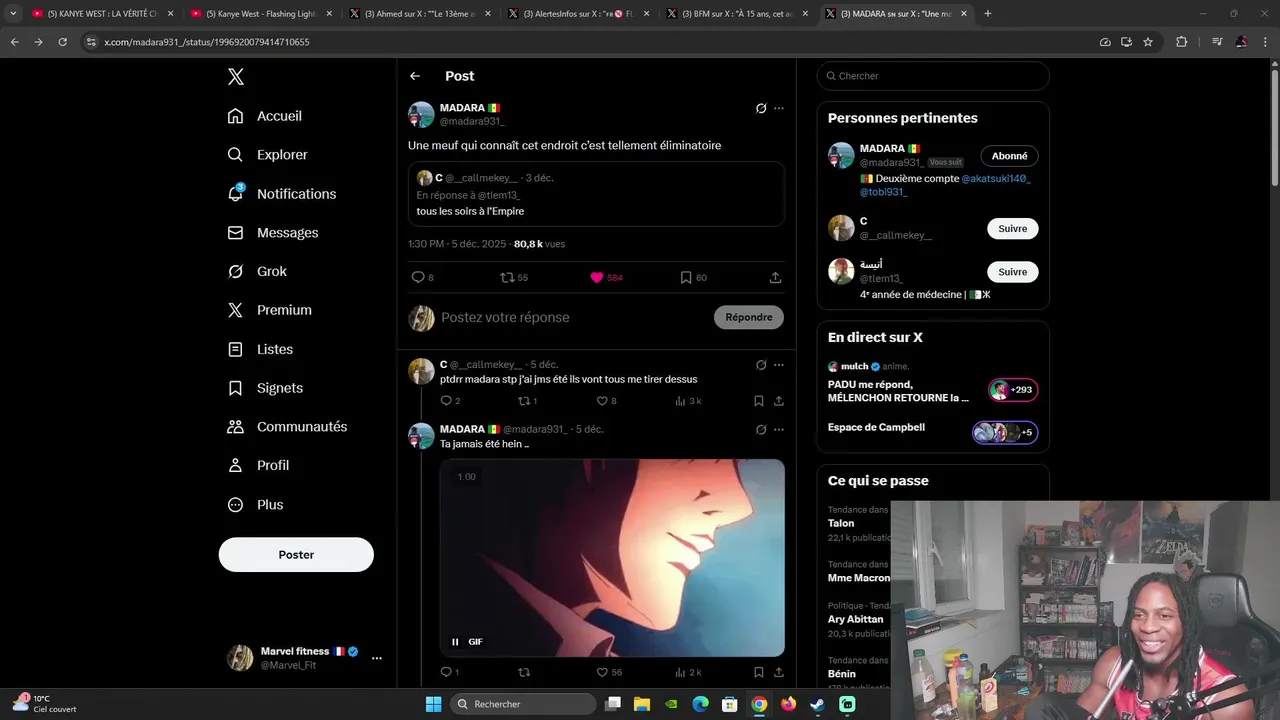The width and height of the screenshot is (1280, 720).
Task: Click Grok icon on main MADARA post
Action: pyautogui.click(x=761, y=108)
